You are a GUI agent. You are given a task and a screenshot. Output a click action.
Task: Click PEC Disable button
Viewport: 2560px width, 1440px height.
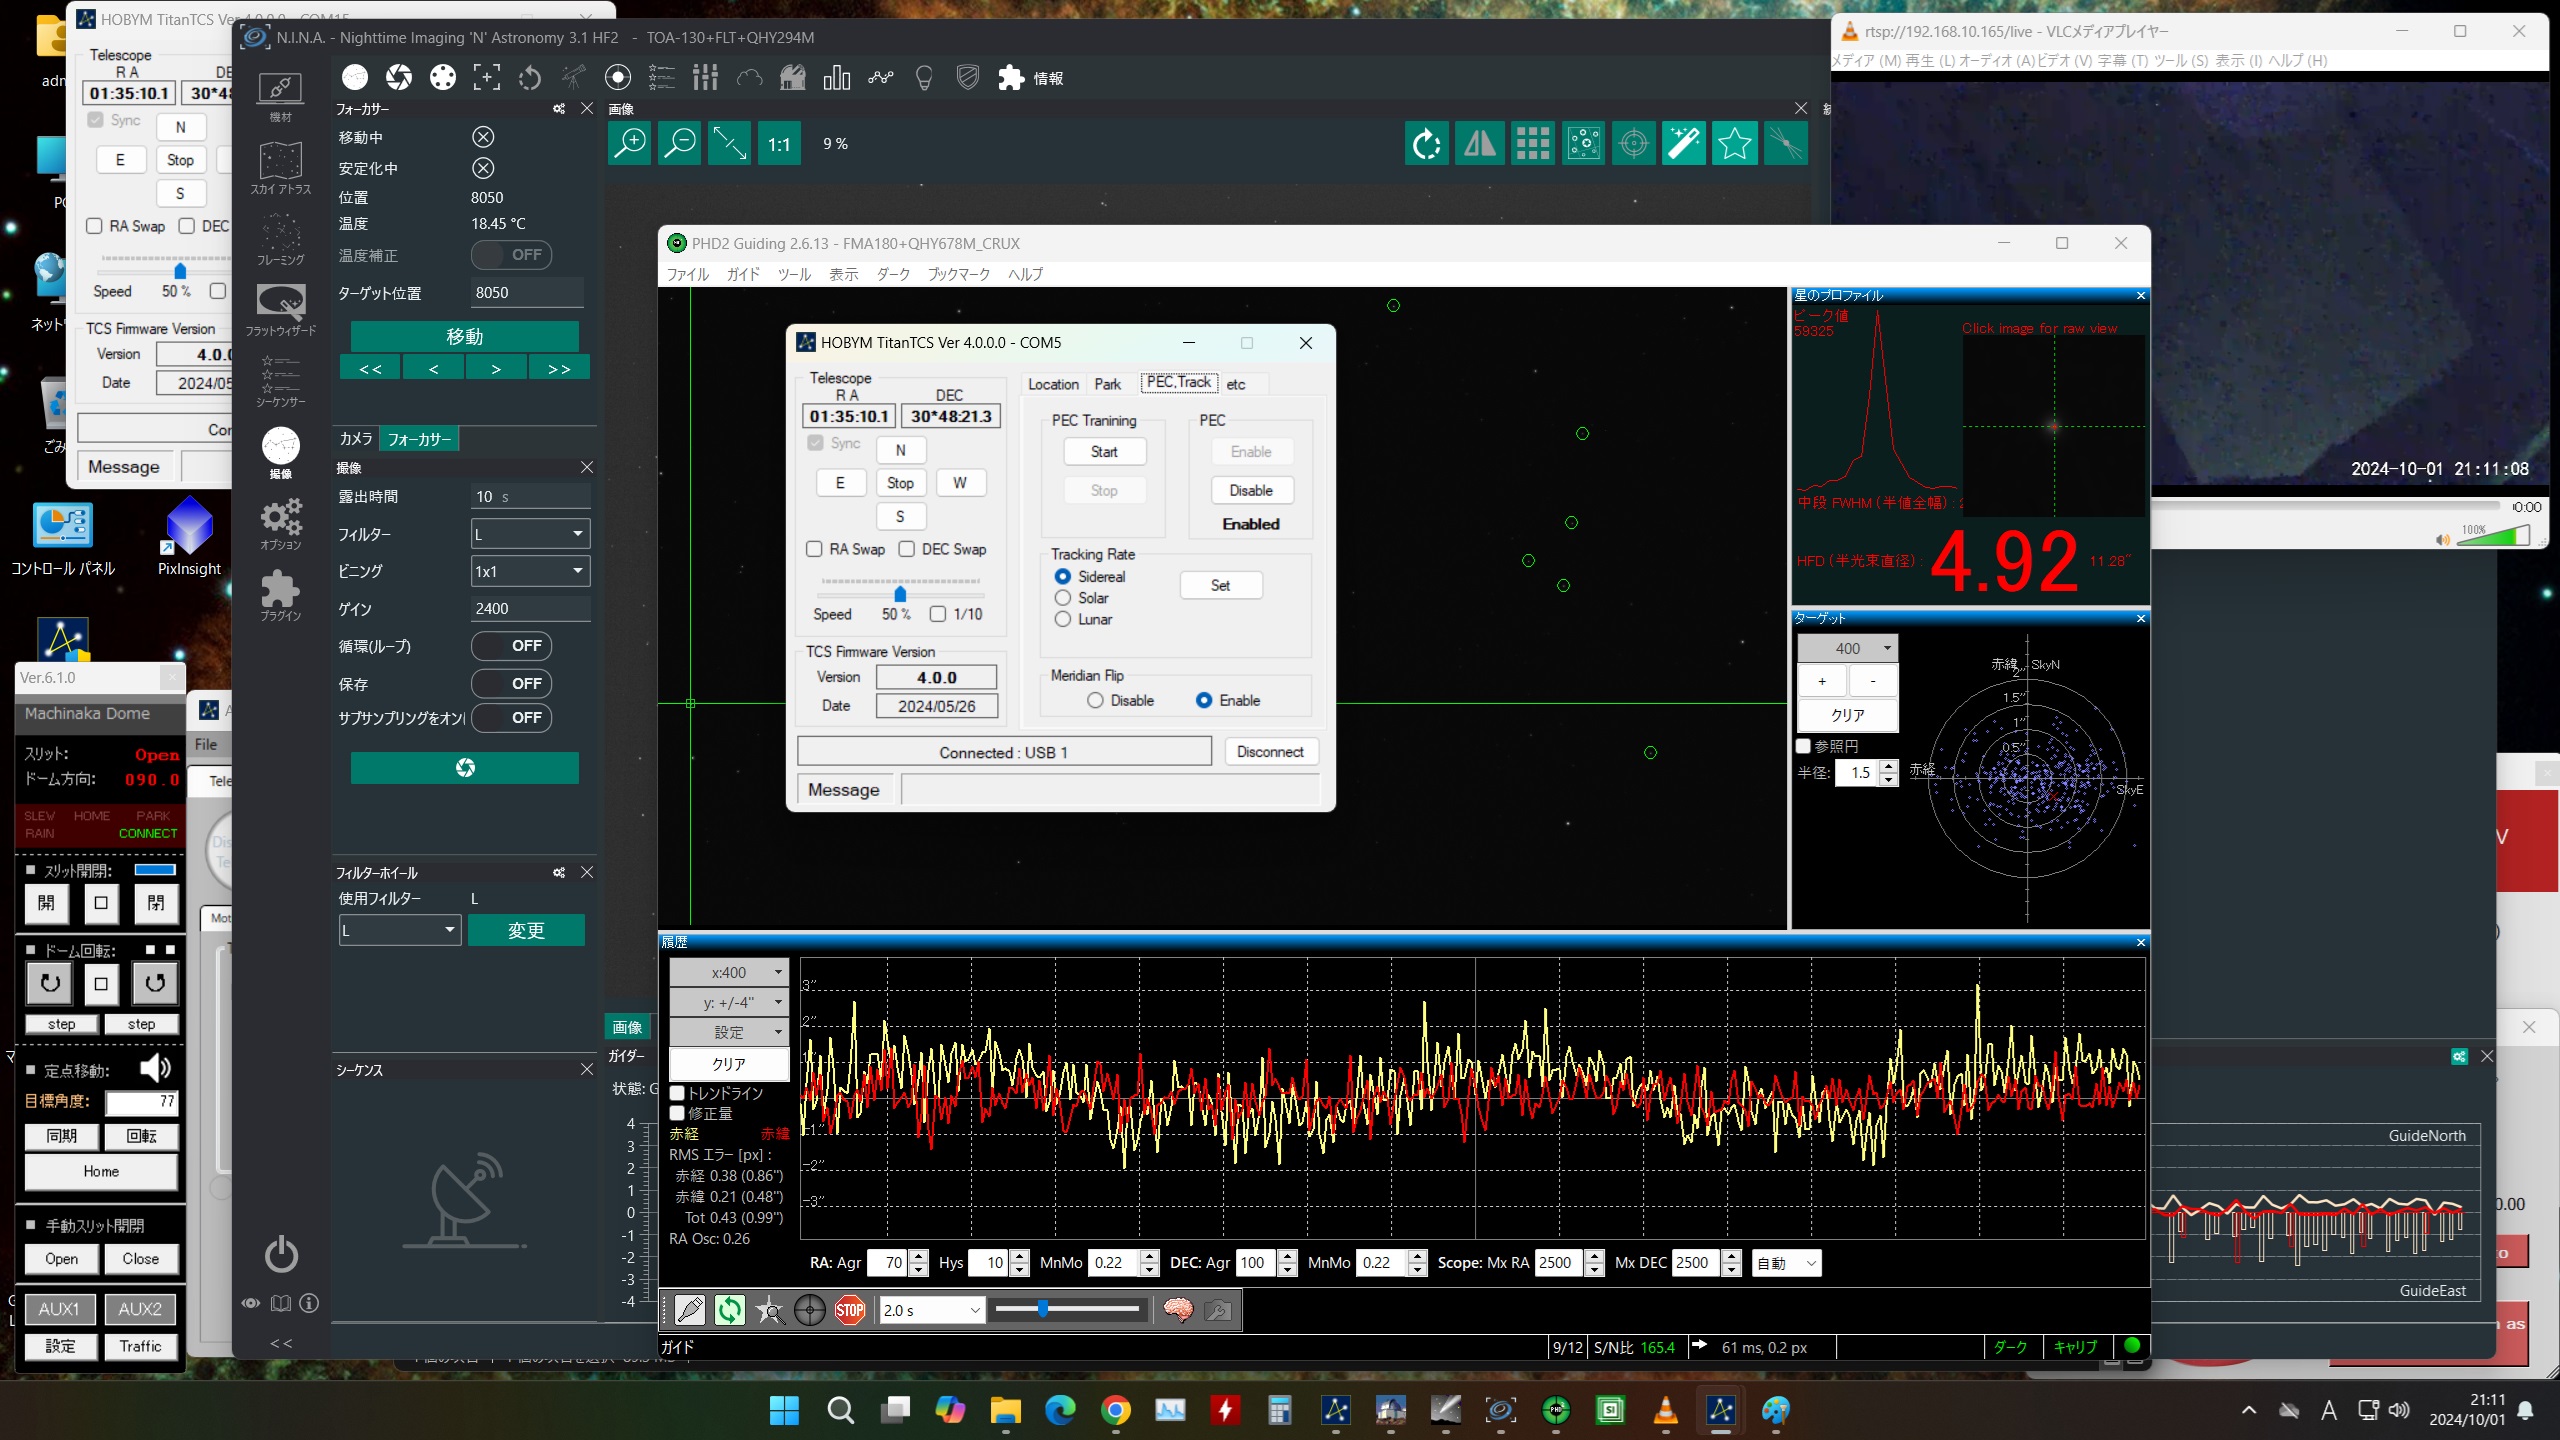click(1251, 491)
